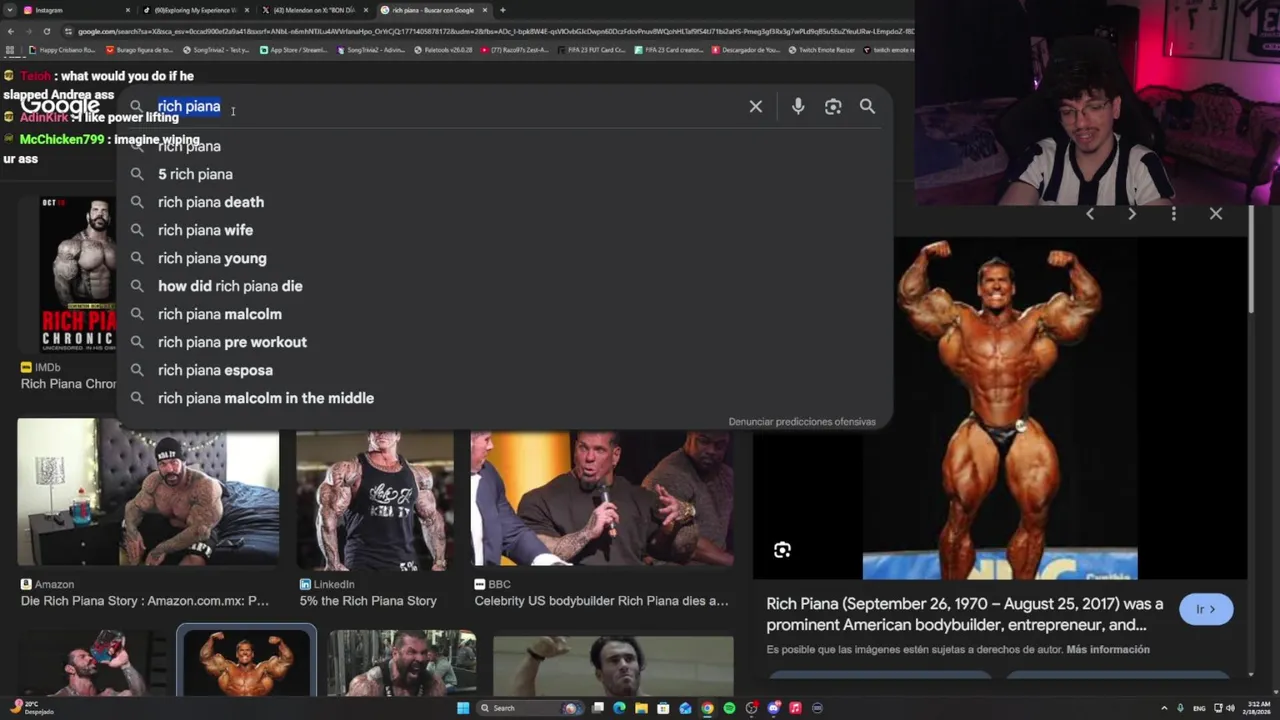Open Amazon 'Die Rich Piana Story' thumbnail
The width and height of the screenshot is (1280, 720).
click(x=148, y=492)
